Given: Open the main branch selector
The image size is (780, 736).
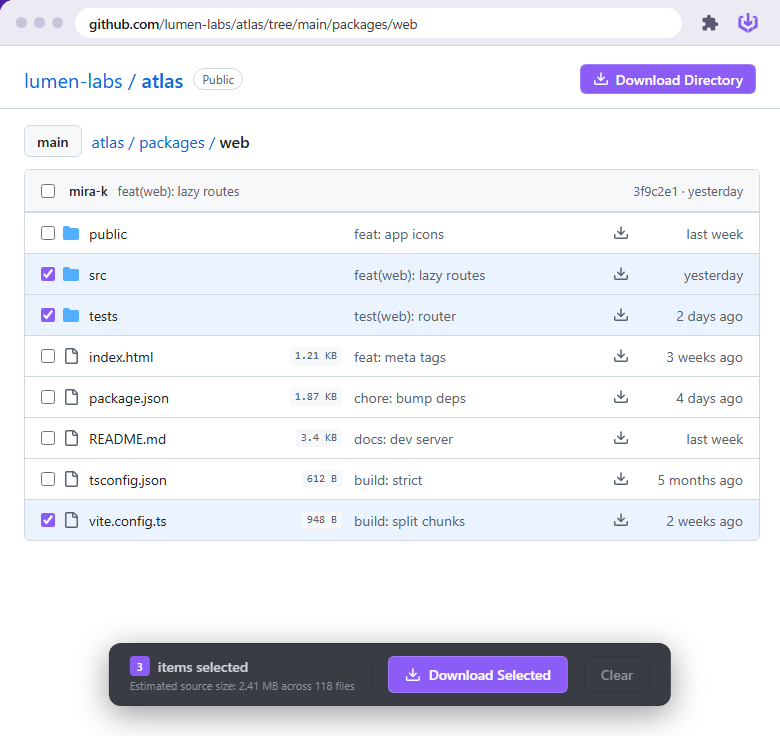Looking at the screenshot, I should 53,142.
